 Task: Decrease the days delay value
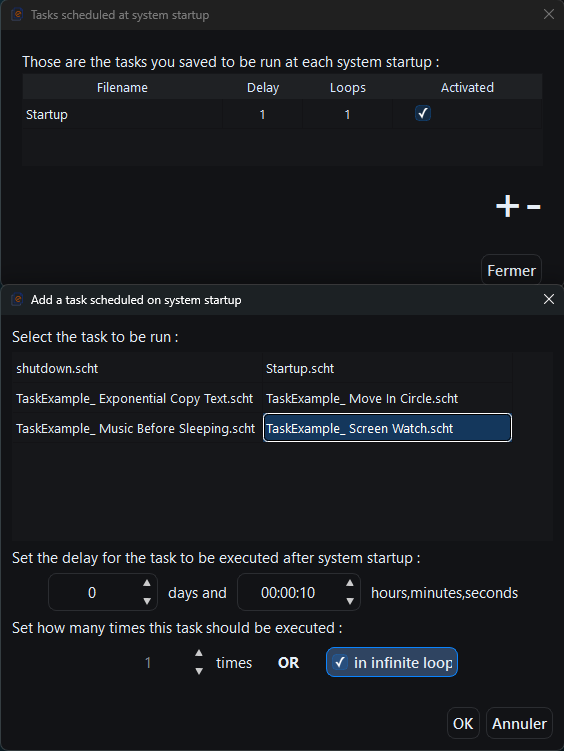[x=147, y=601]
